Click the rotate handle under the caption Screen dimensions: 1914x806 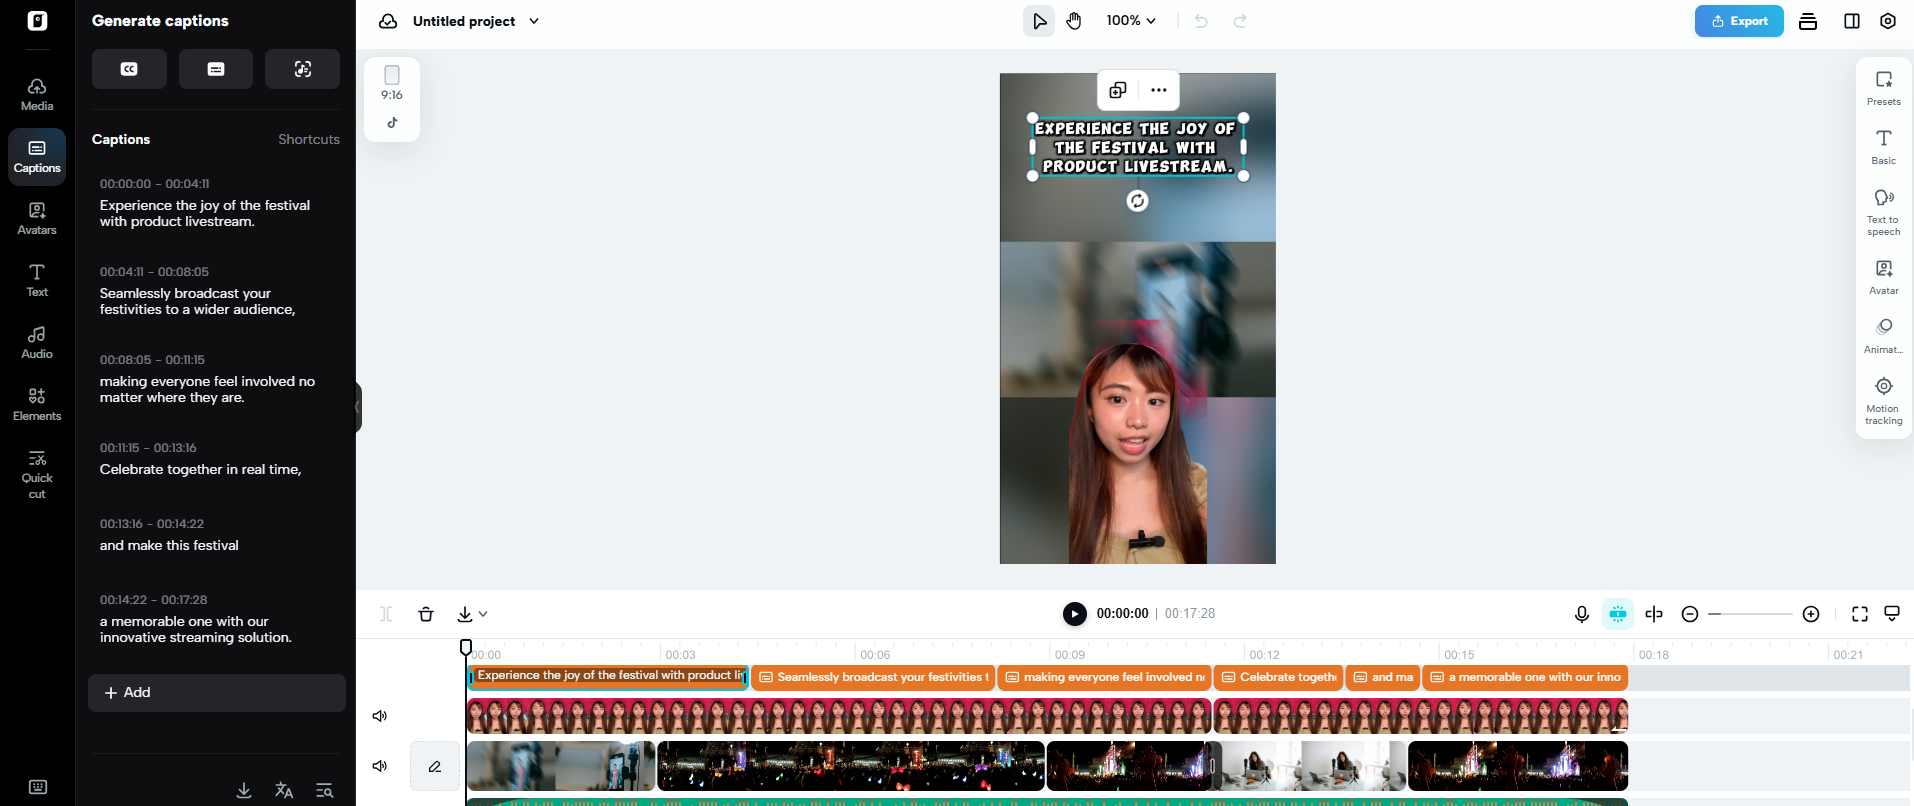click(1137, 201)
